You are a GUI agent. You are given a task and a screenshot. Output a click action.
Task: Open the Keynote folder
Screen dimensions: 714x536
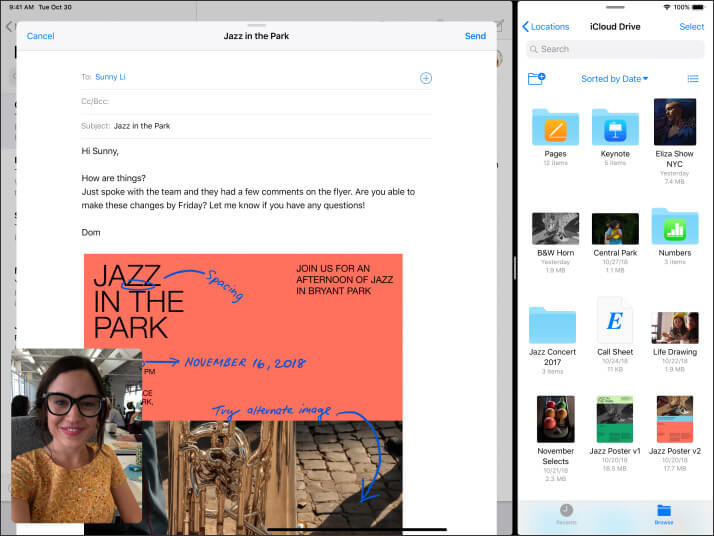pyautogui.click(x=615, y=127)
